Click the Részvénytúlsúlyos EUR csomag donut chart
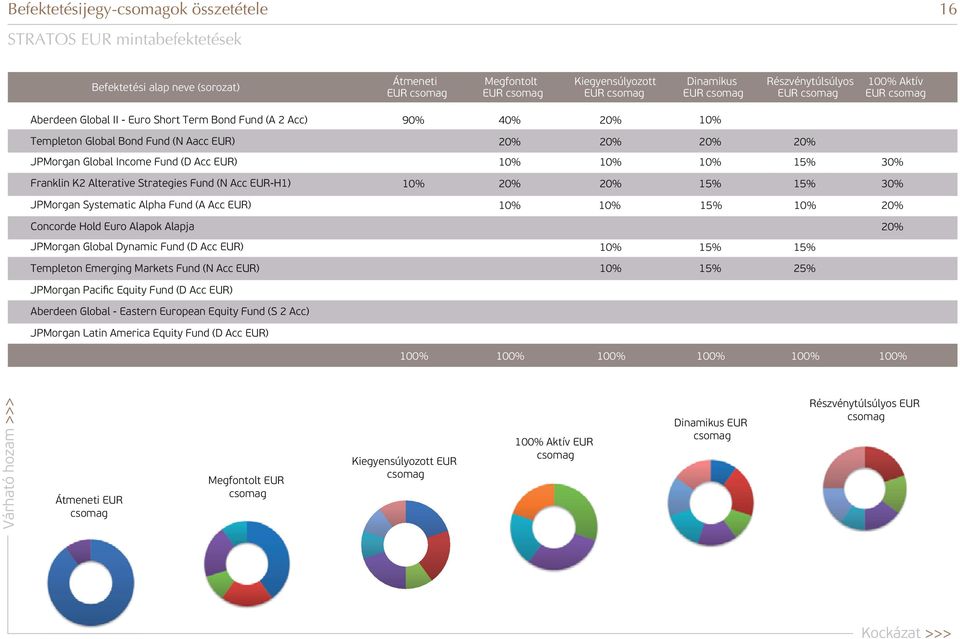Image resolution: width=960 pixels, height=639 pixels. click(864, 488)
